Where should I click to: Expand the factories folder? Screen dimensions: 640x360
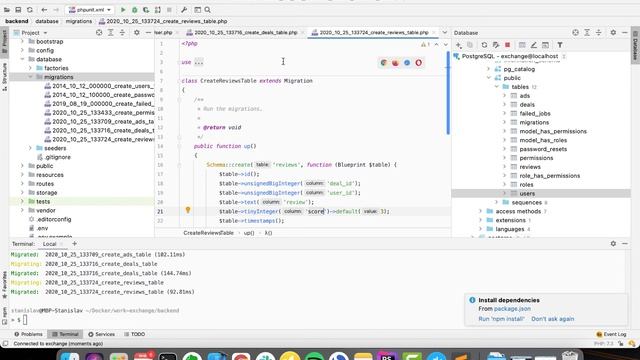coord(30,68)
